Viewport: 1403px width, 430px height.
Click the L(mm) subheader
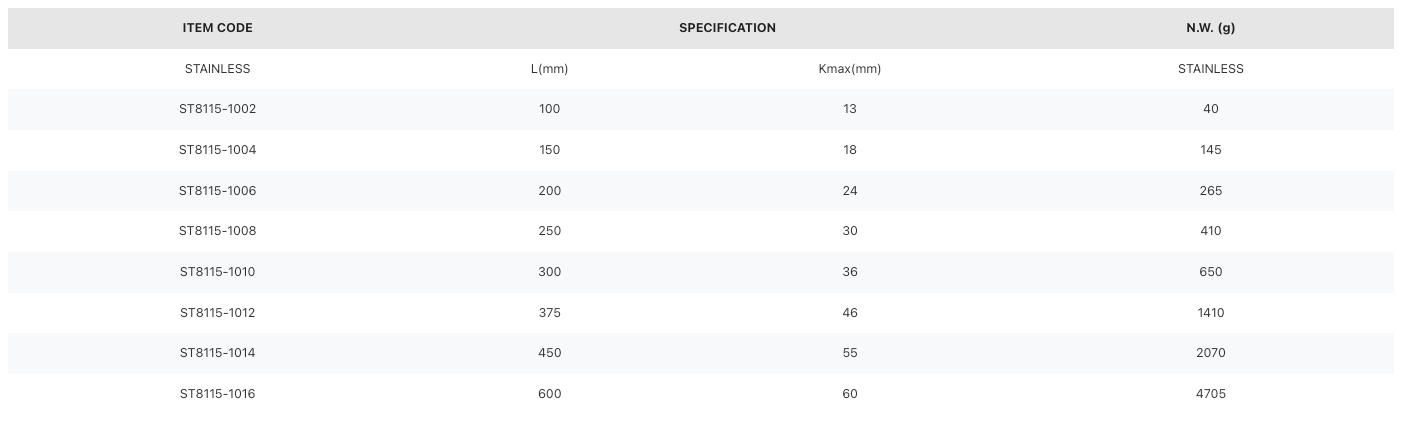(549, 69)
